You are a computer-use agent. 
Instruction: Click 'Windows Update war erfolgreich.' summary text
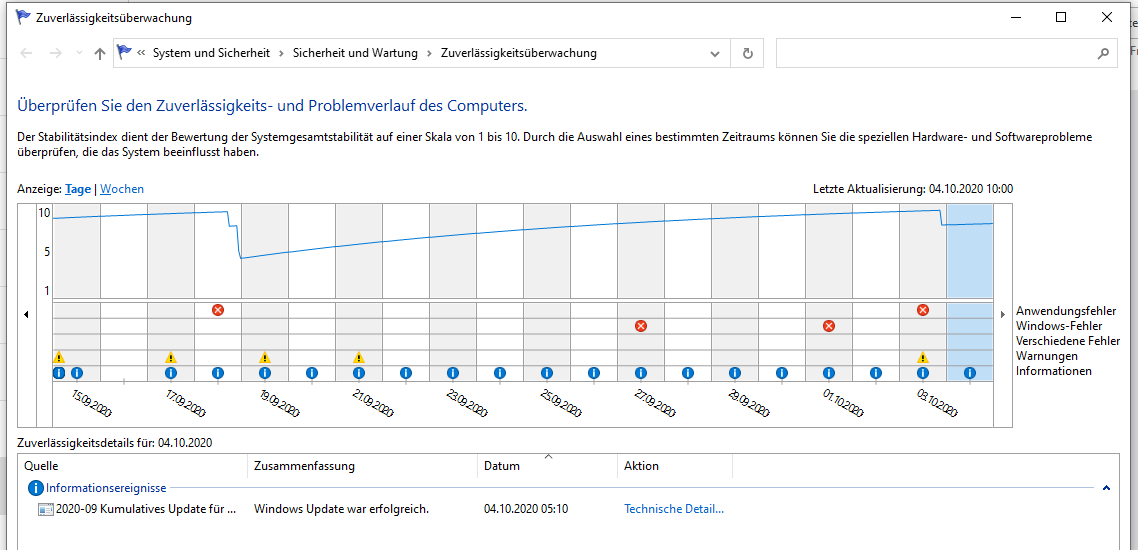click(341, 509)
